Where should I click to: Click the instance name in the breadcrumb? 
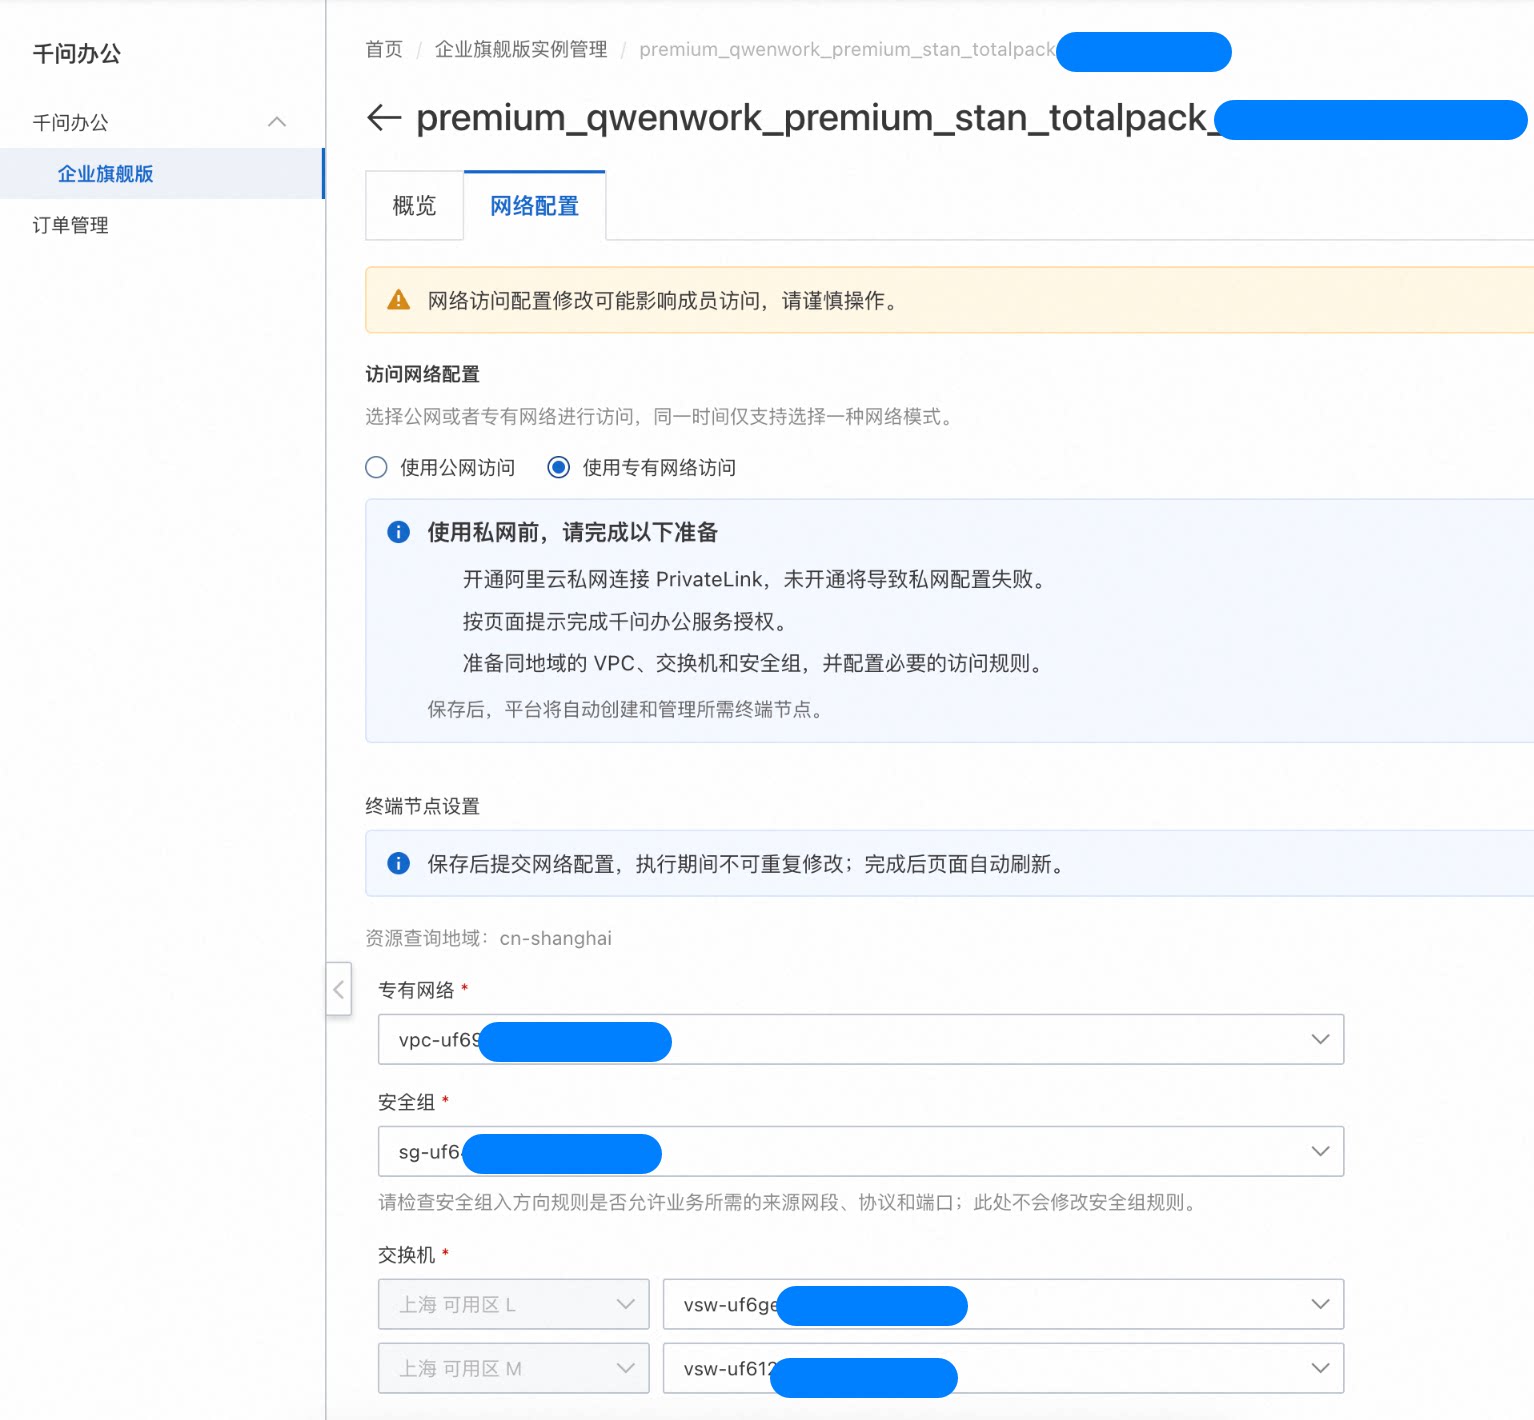point(848,49)
